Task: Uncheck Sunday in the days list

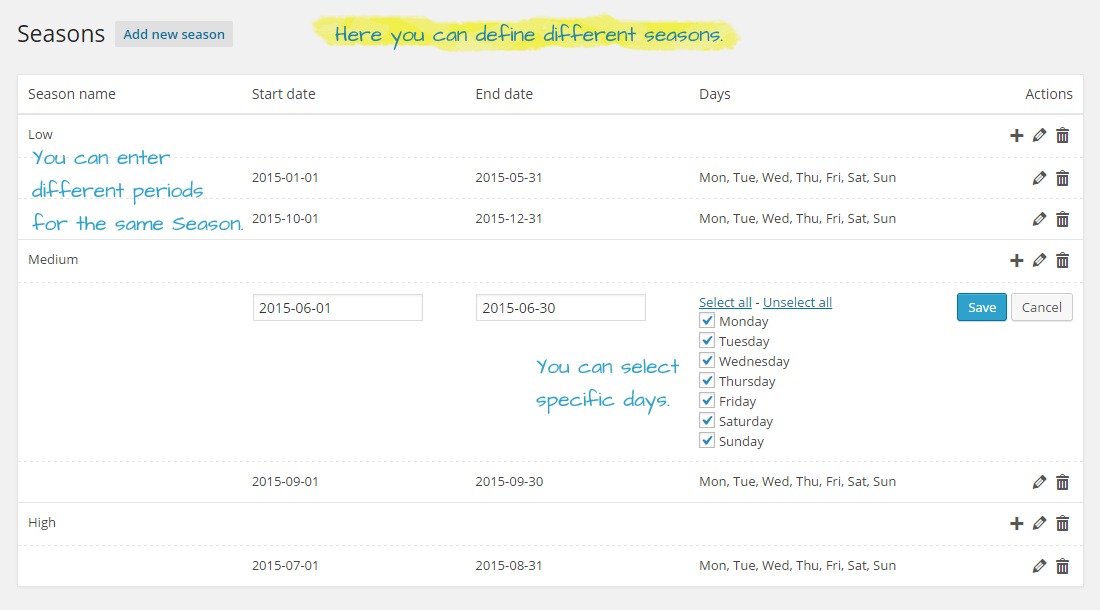Action: coord(707,441)
